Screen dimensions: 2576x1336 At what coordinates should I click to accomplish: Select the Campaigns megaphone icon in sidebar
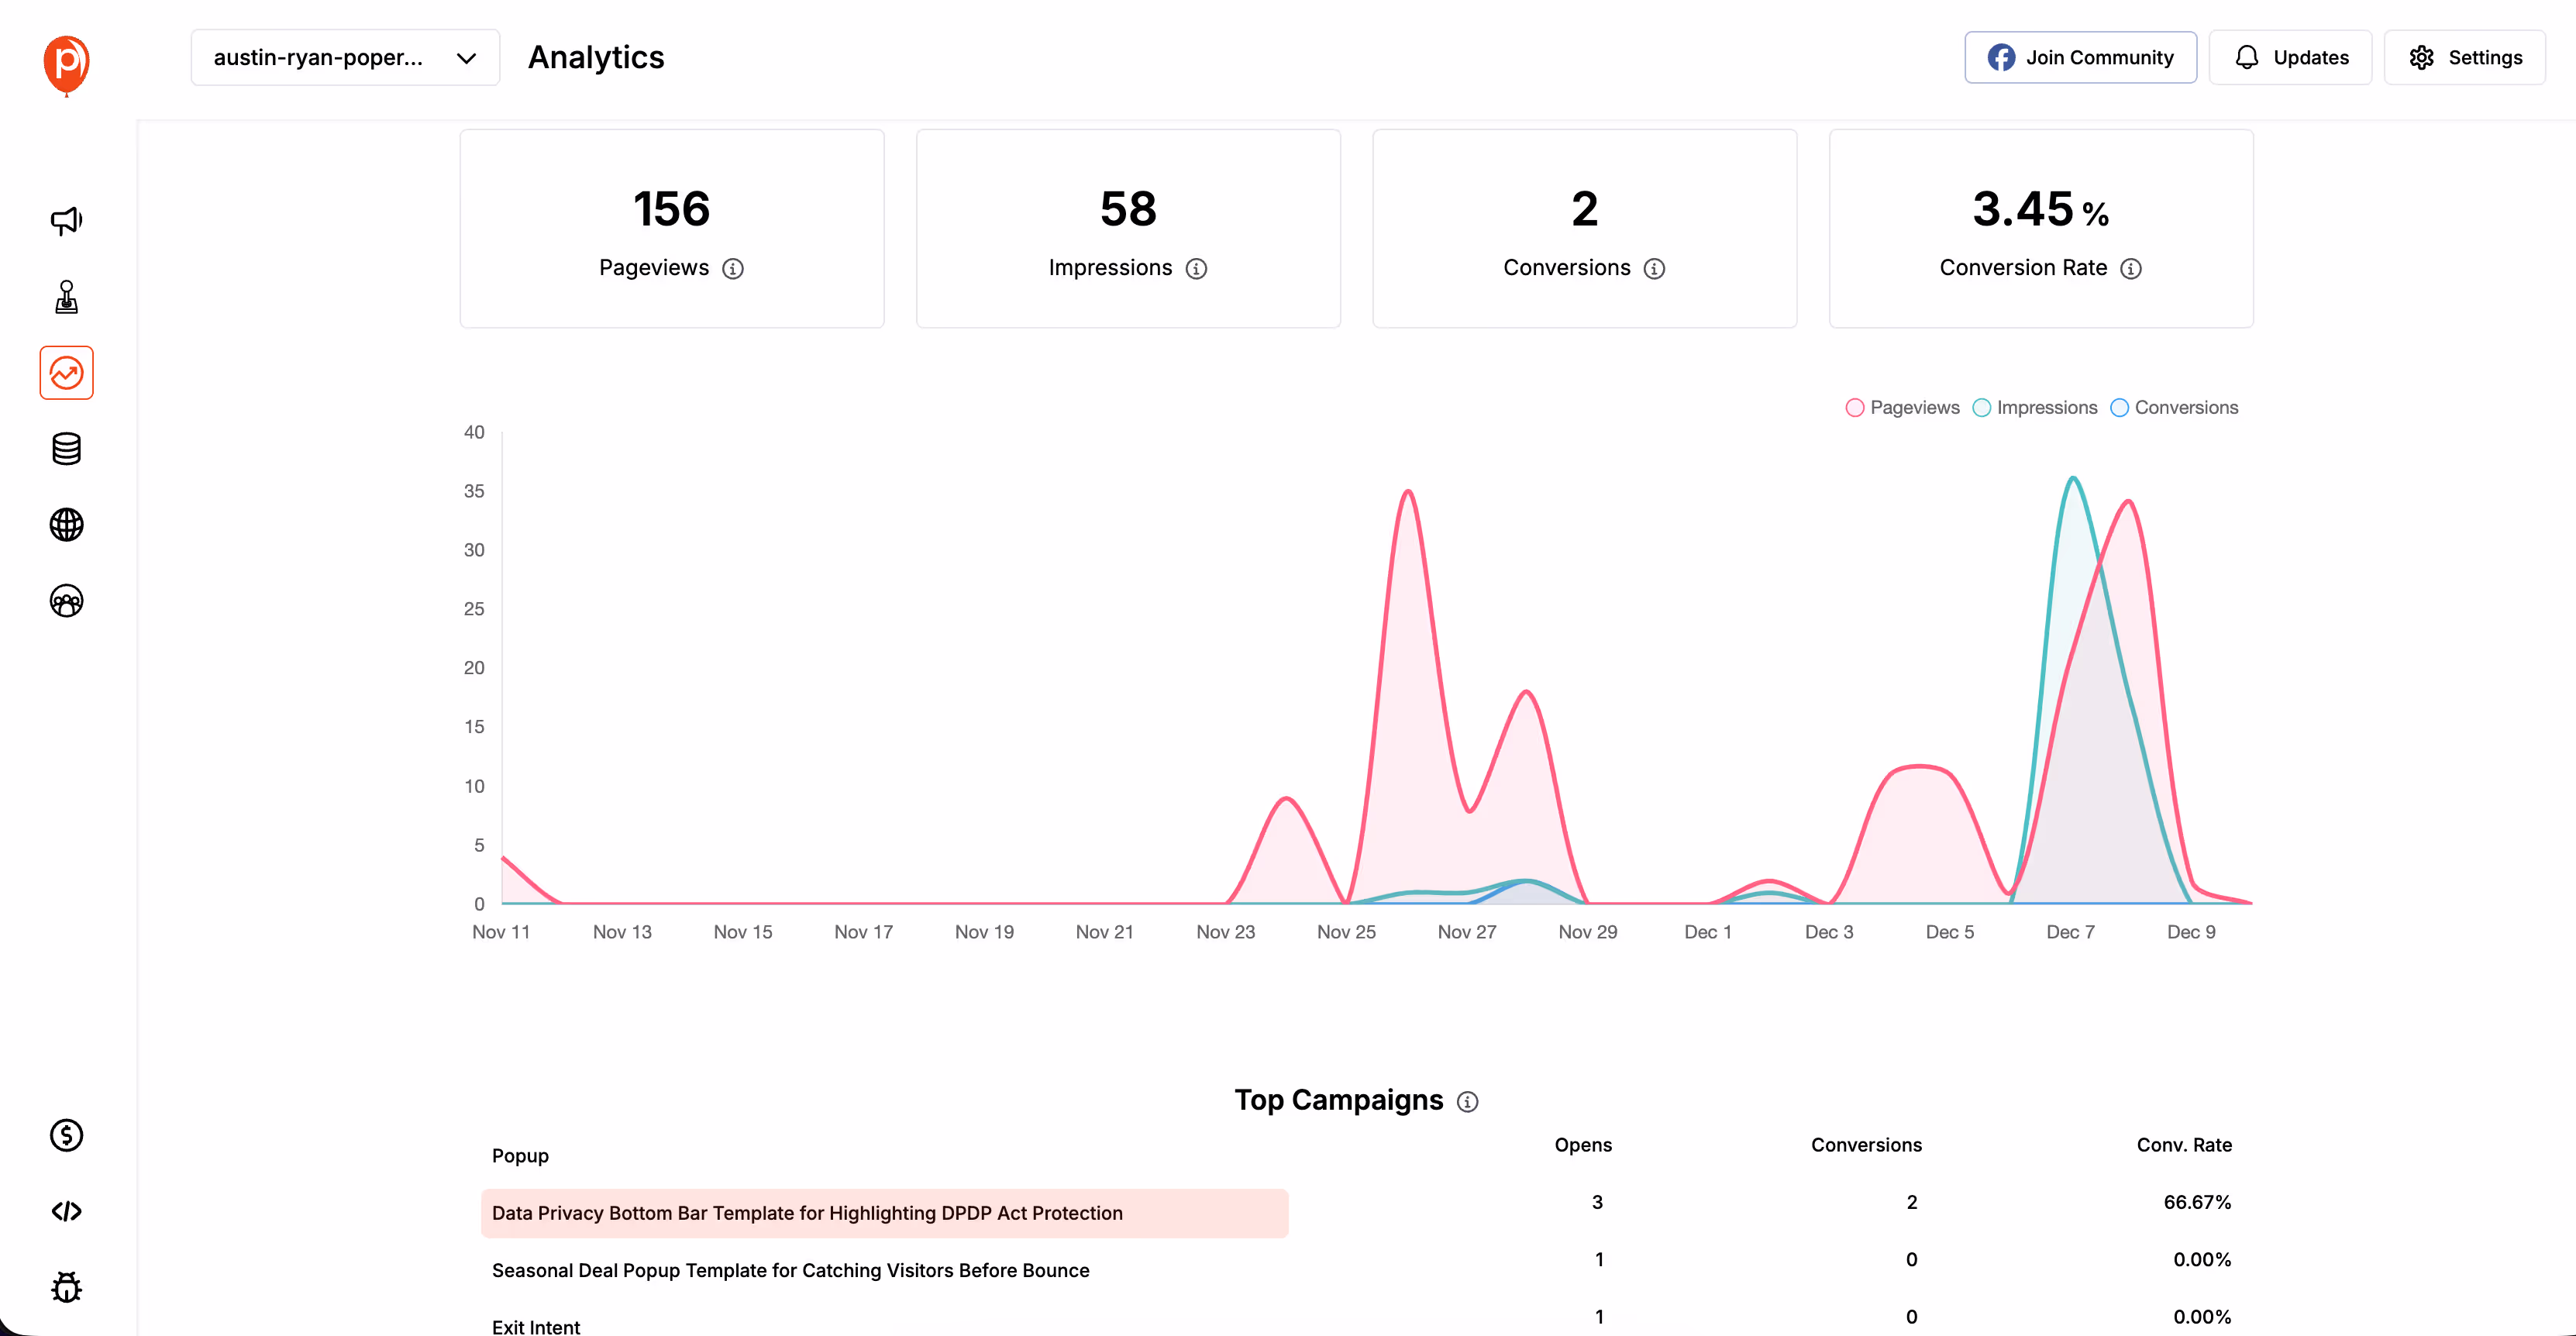66,219
